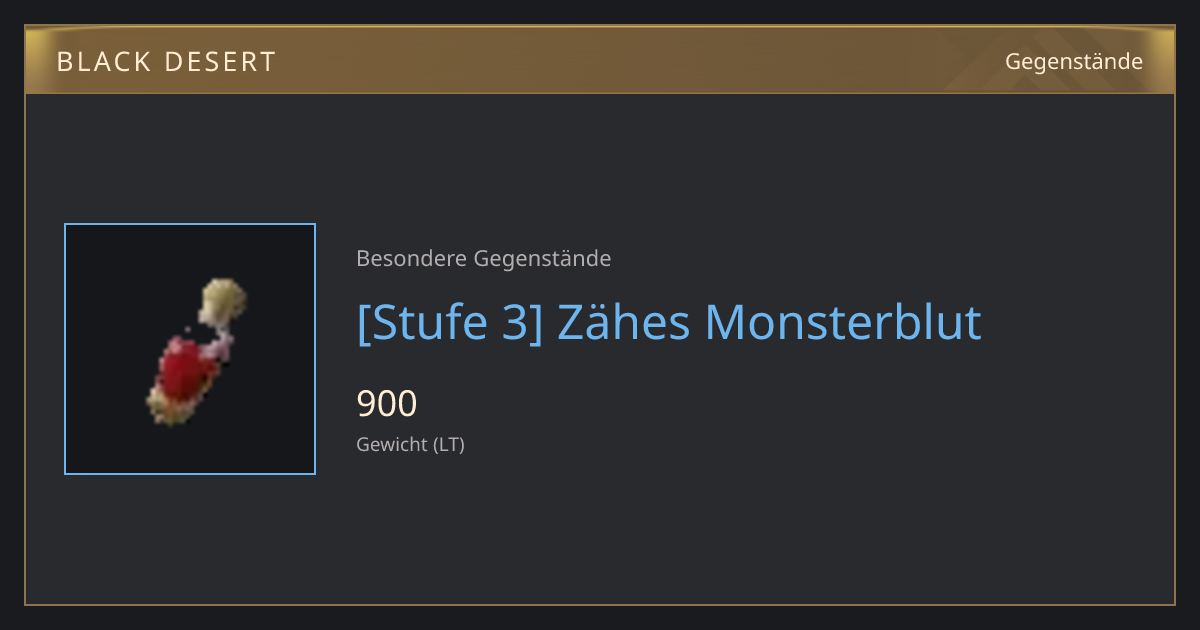Click the Zähes Monsterblut item icon
Viewport: 1200px width, 630px height.
[x=196, y=352]
